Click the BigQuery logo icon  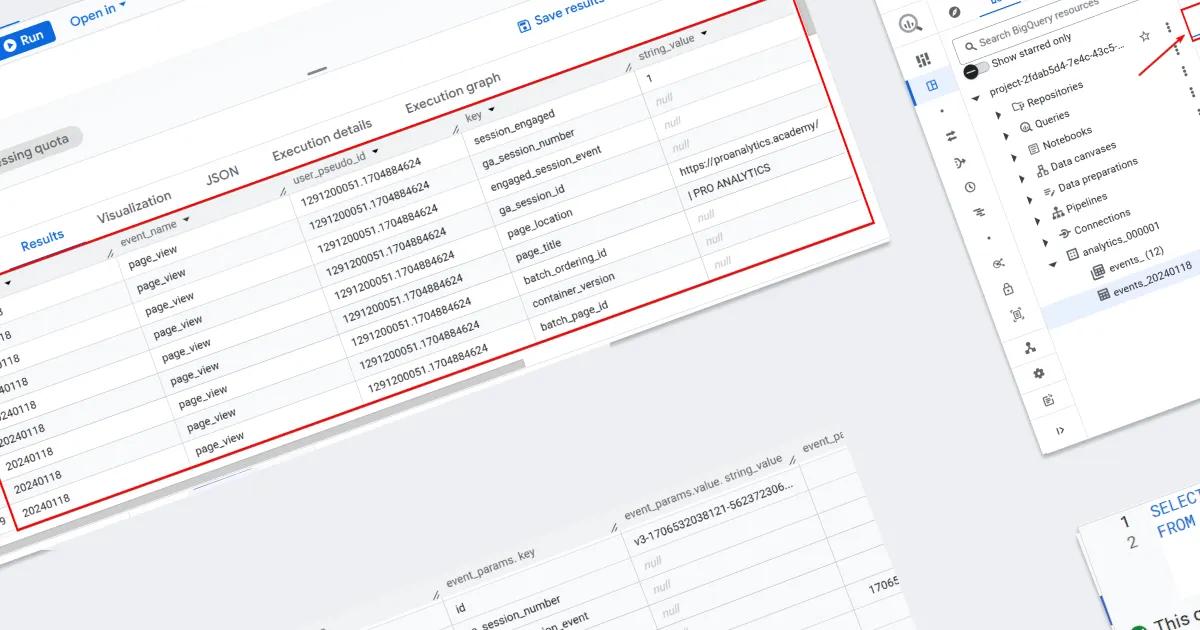pyautogui.click(x=909, y=24)
